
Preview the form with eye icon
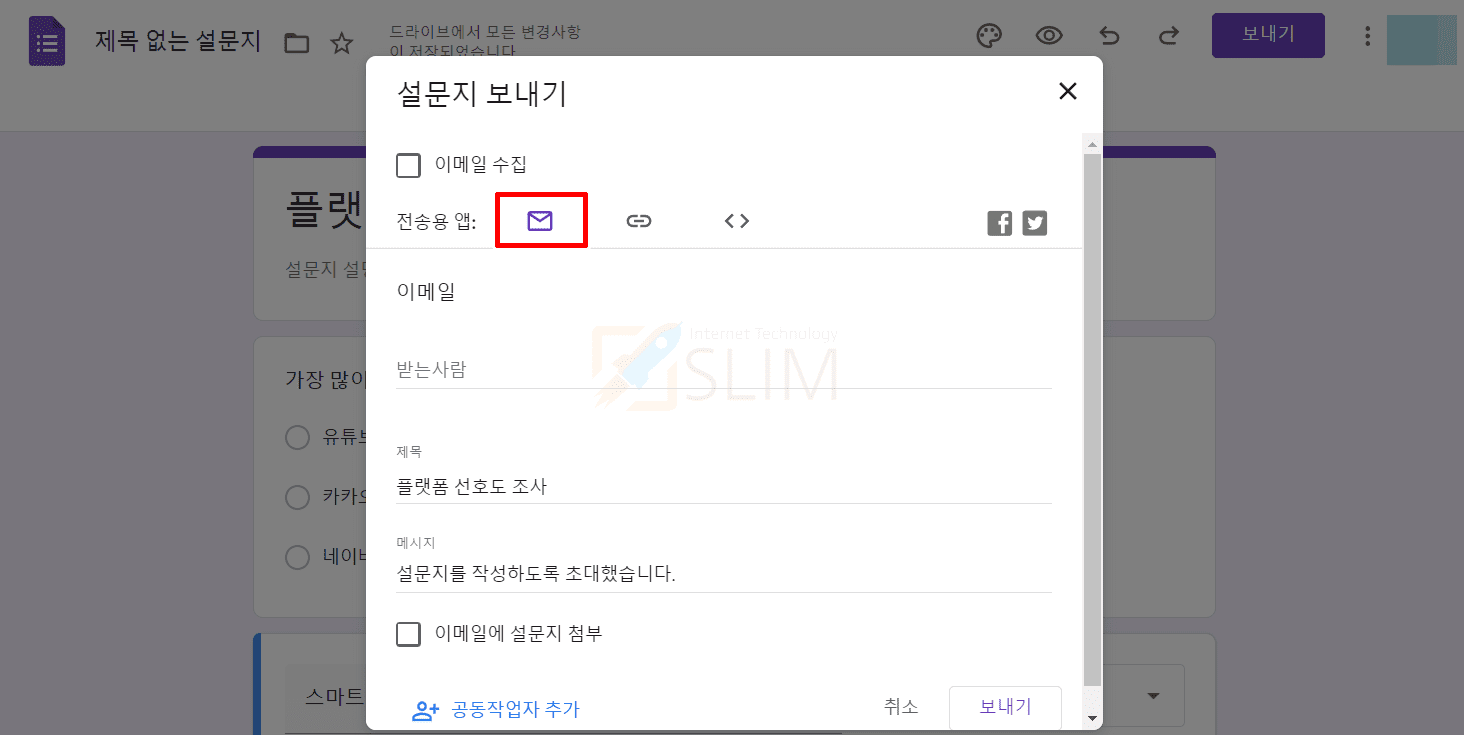pos(1048,36)
